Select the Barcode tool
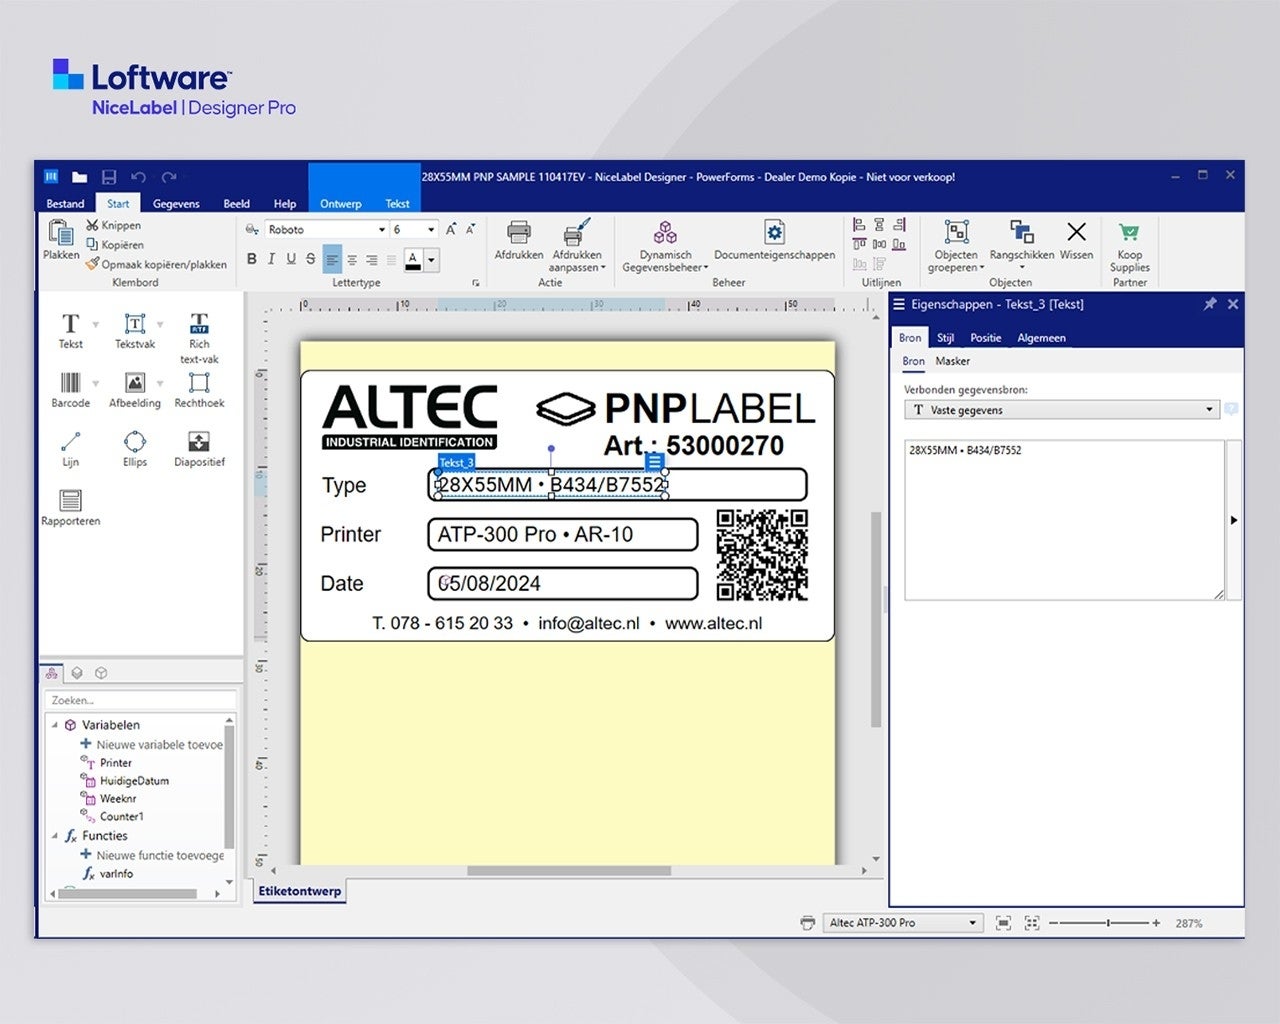This screenshot has height=1024, width=1280. 70,388
